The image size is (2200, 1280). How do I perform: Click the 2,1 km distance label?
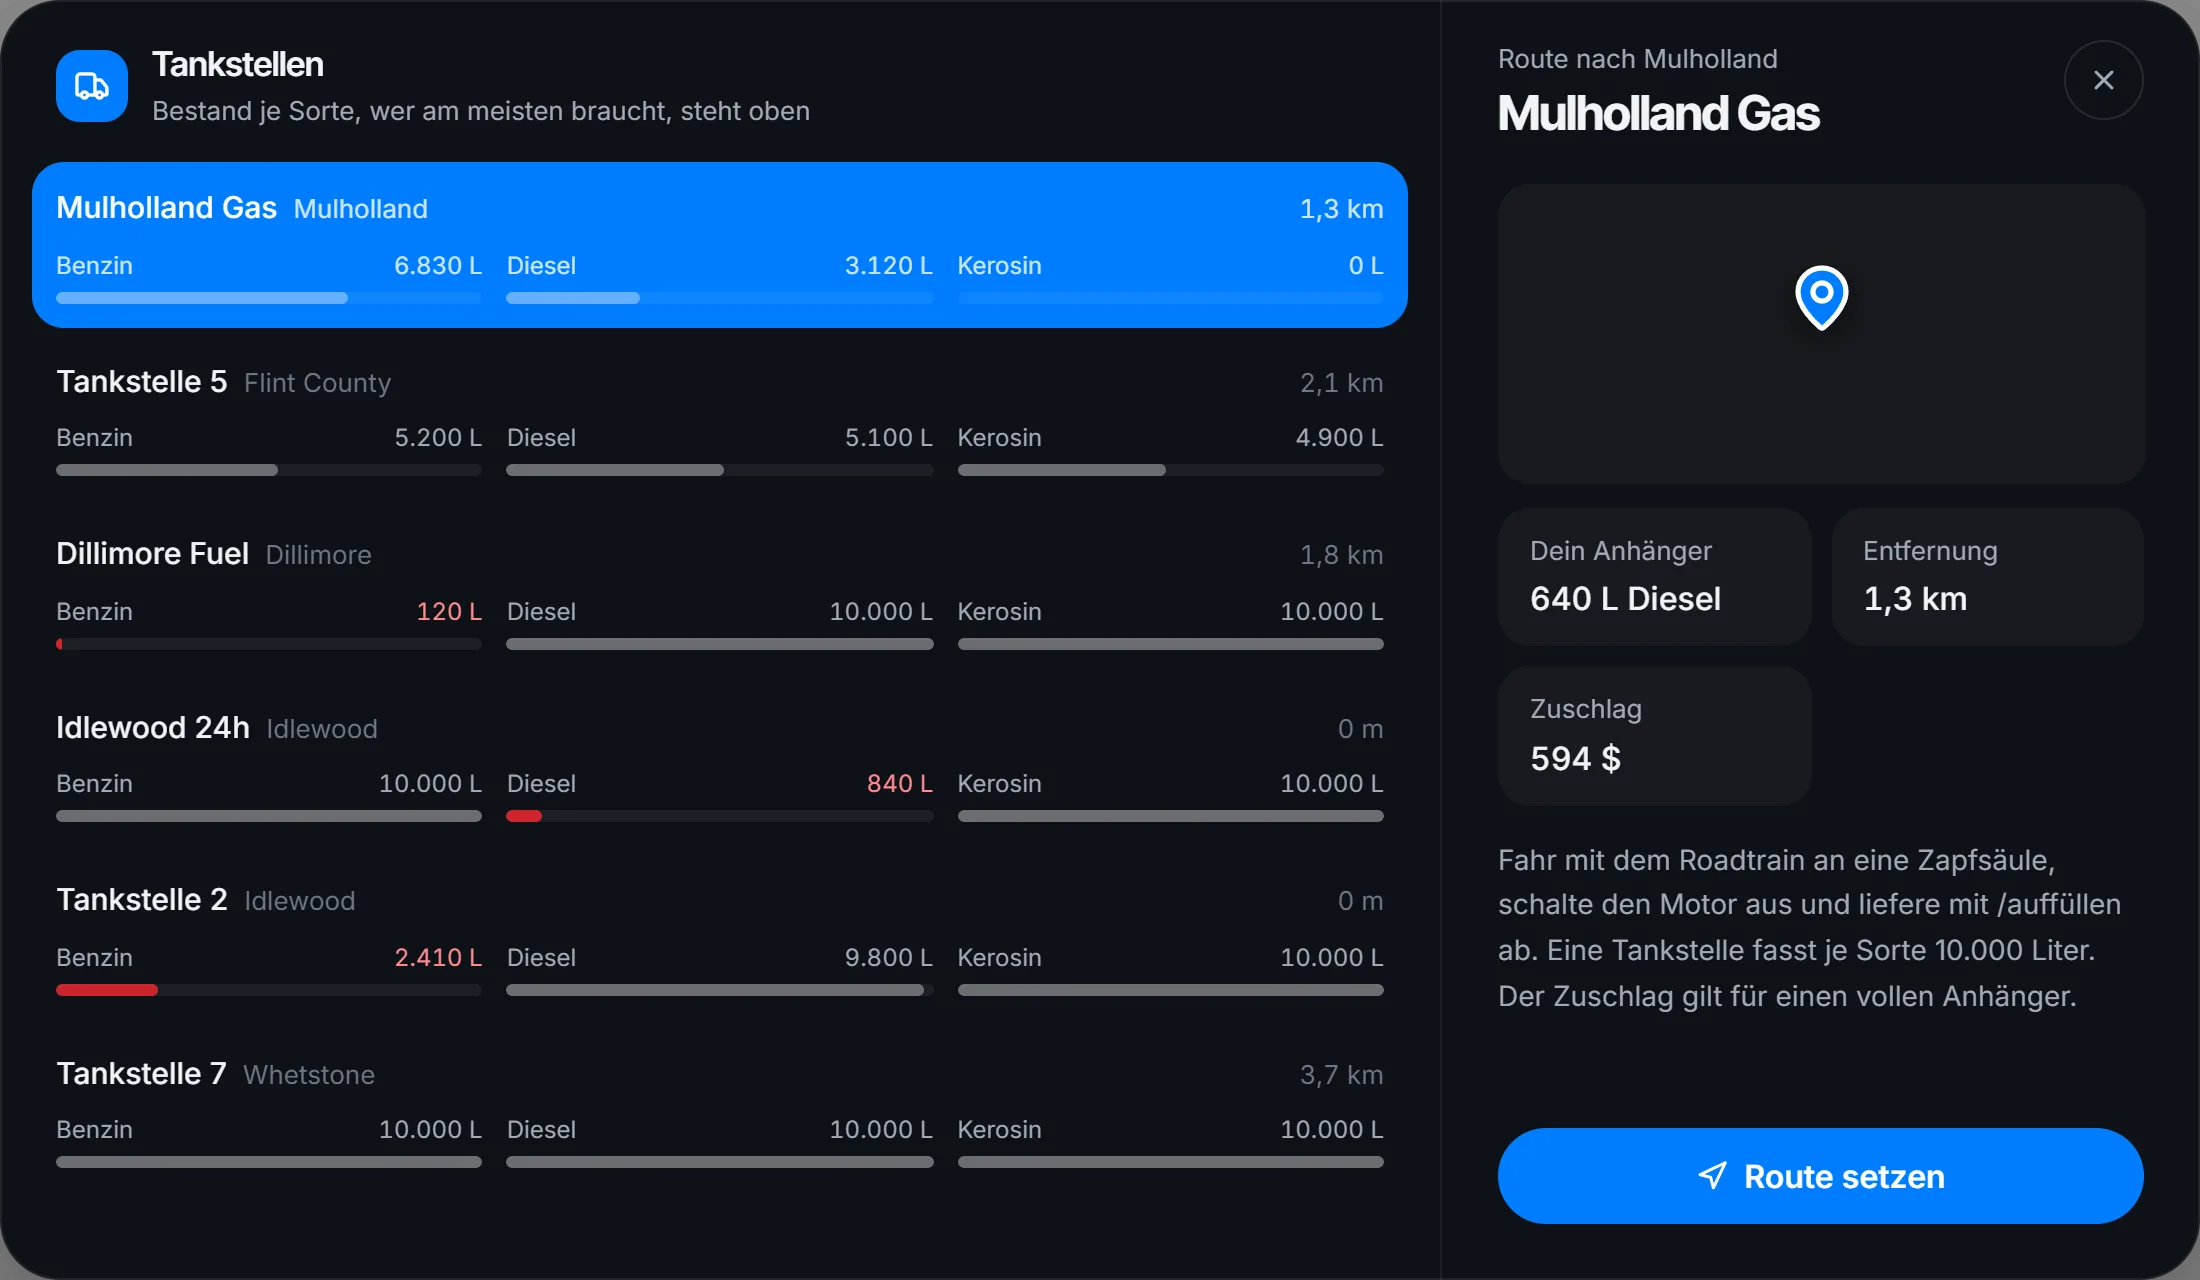point(1342,383)
